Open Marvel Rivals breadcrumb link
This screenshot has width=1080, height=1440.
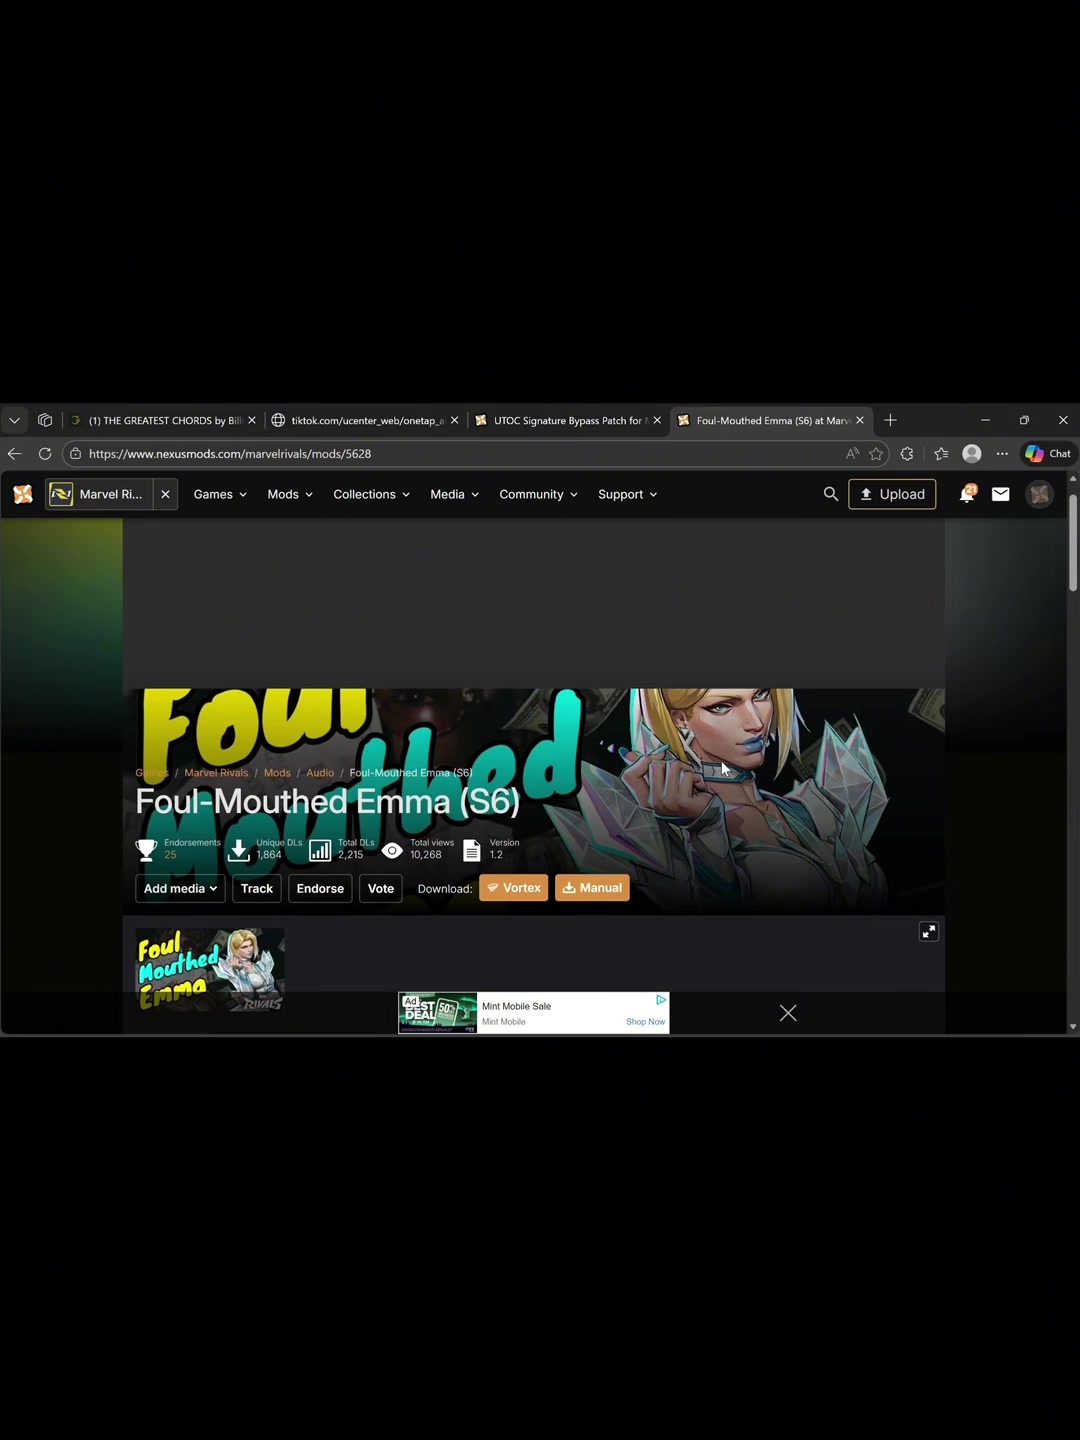click(x=216, y=773)
